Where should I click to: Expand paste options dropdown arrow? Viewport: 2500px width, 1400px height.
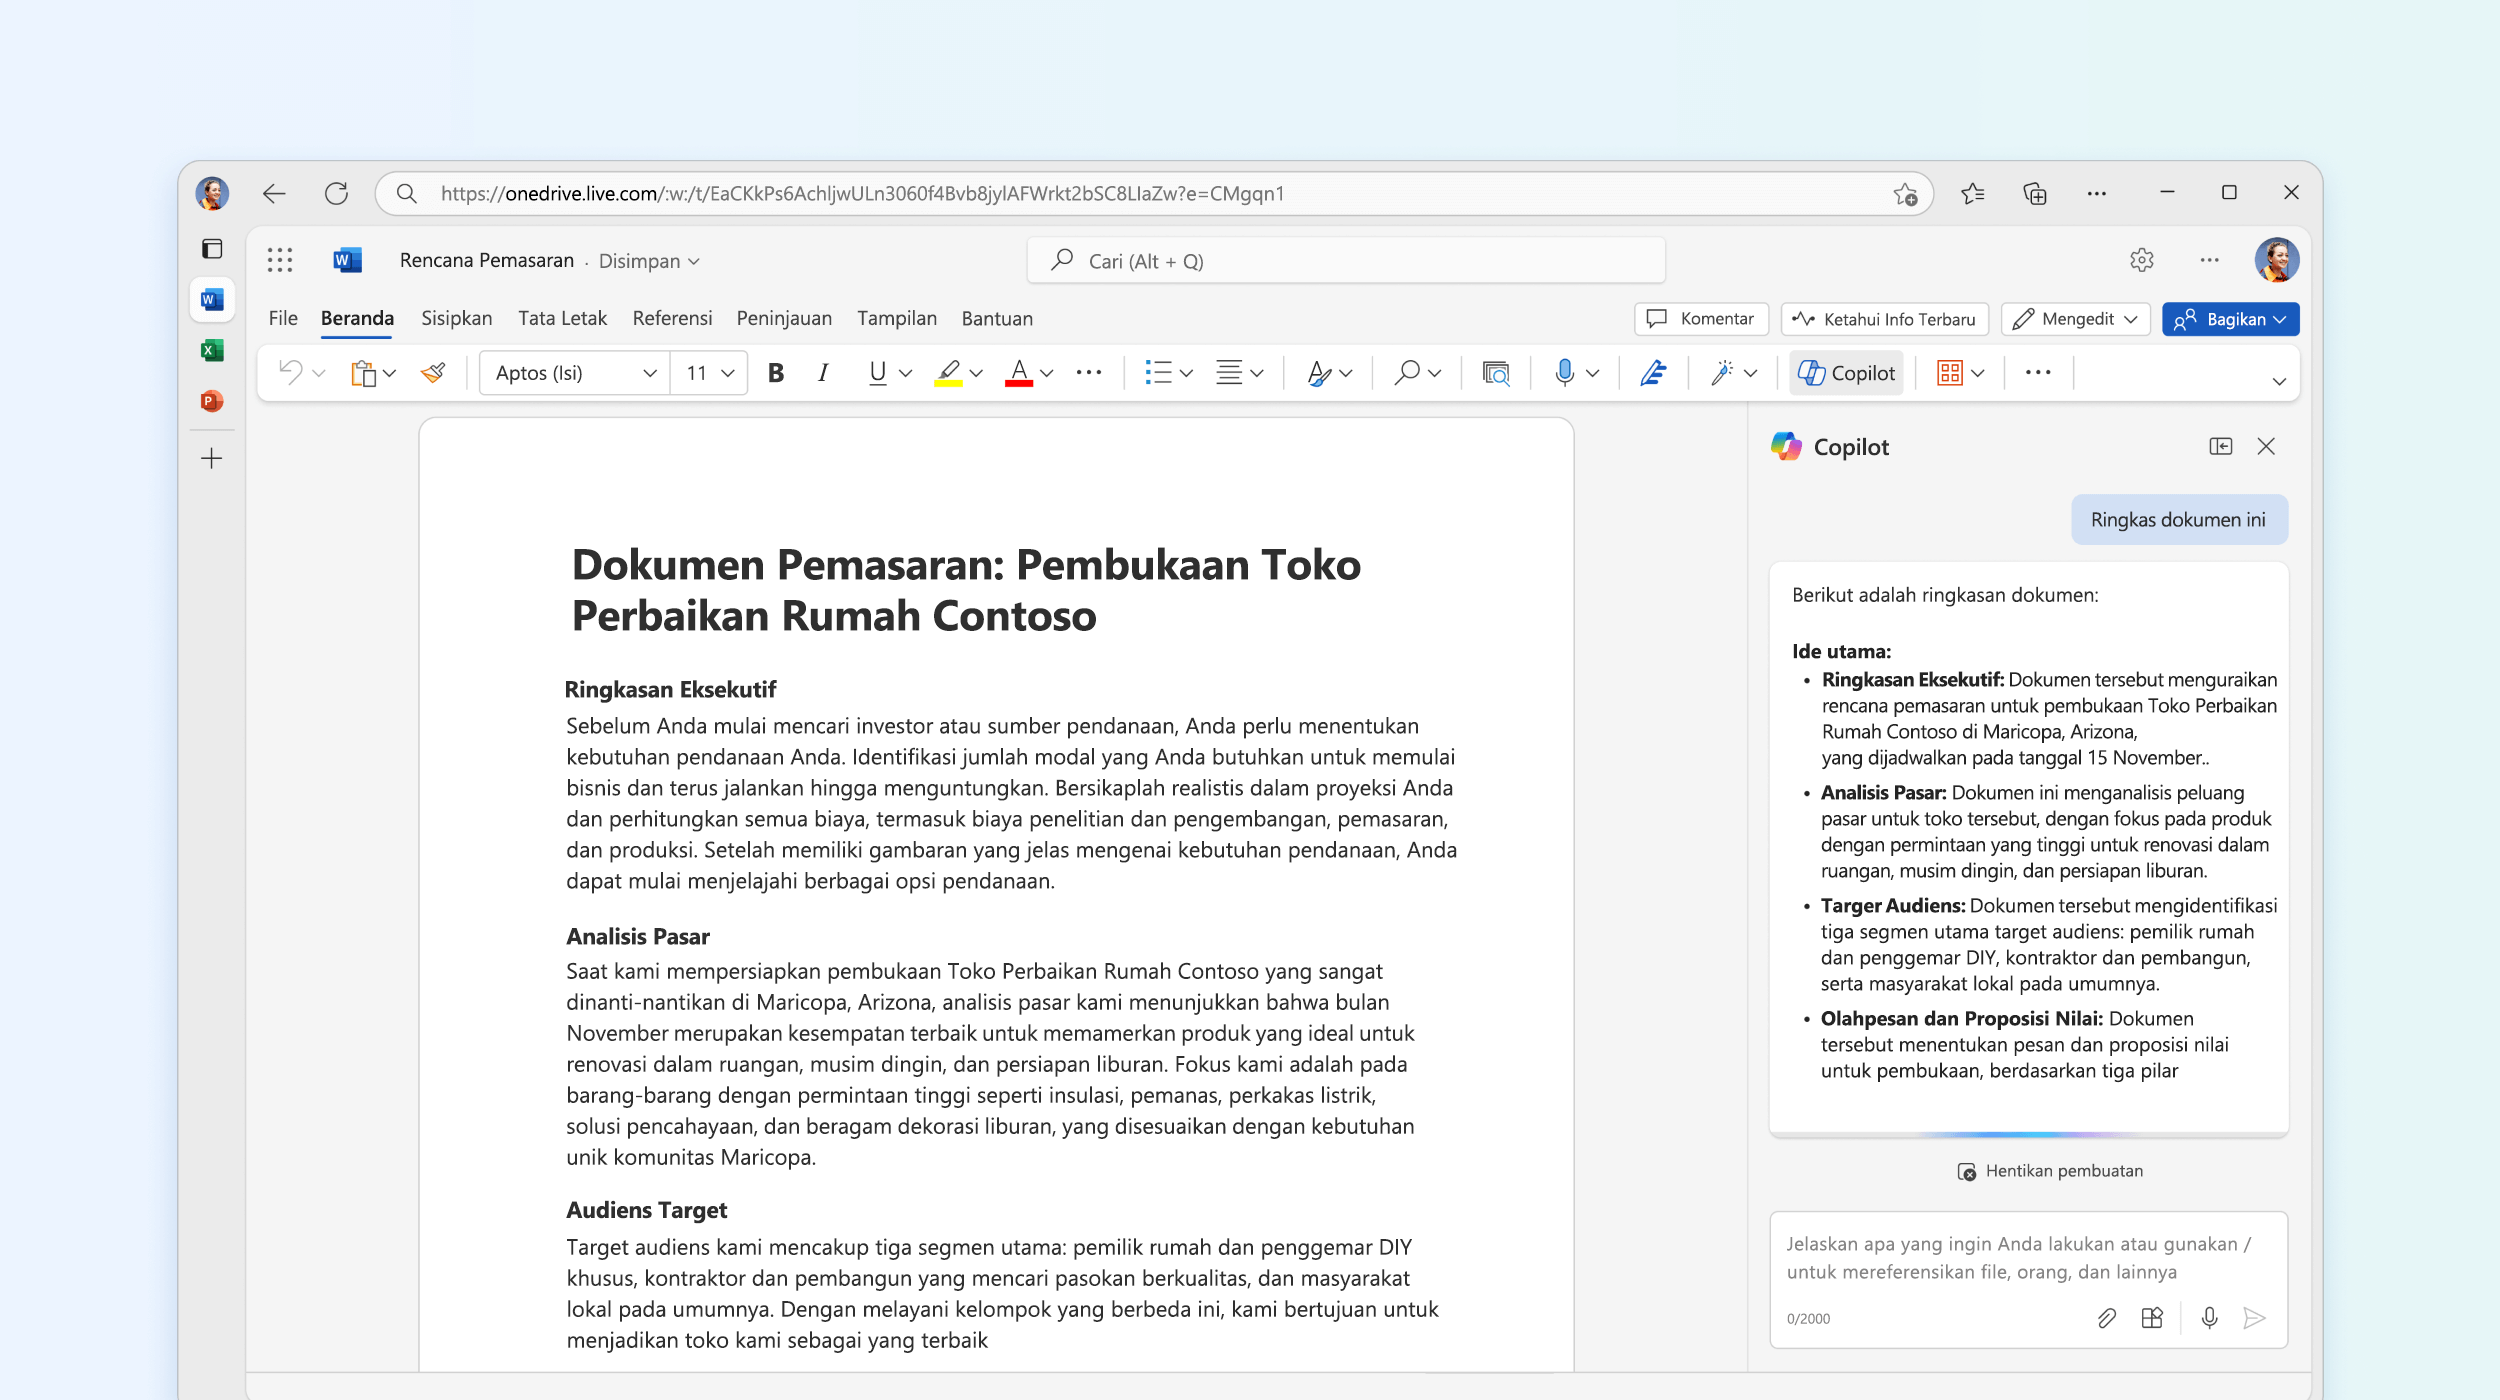coord(390,373)
